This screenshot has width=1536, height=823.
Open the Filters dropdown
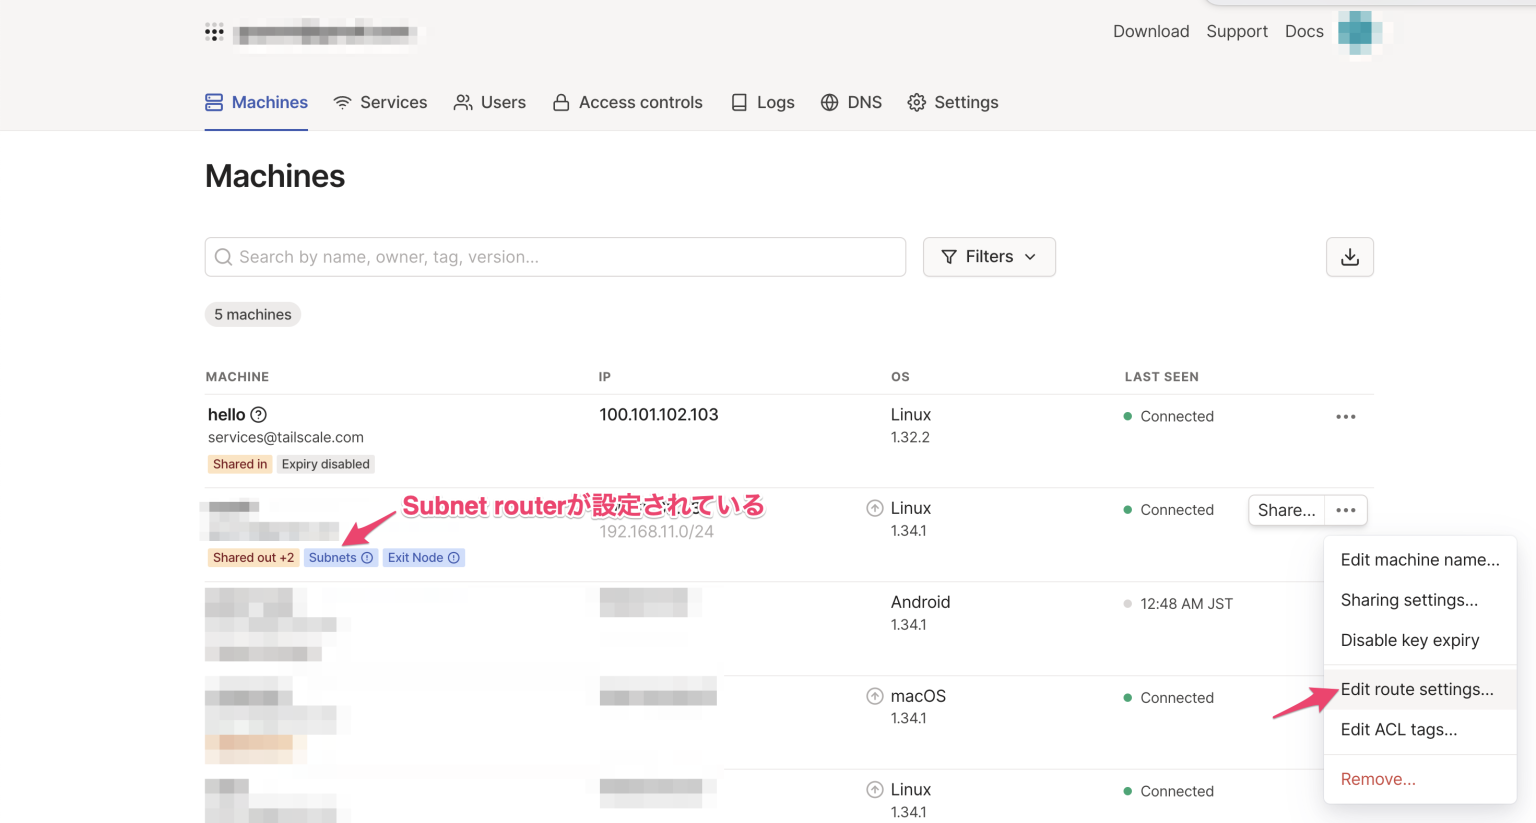click(989, 257)
